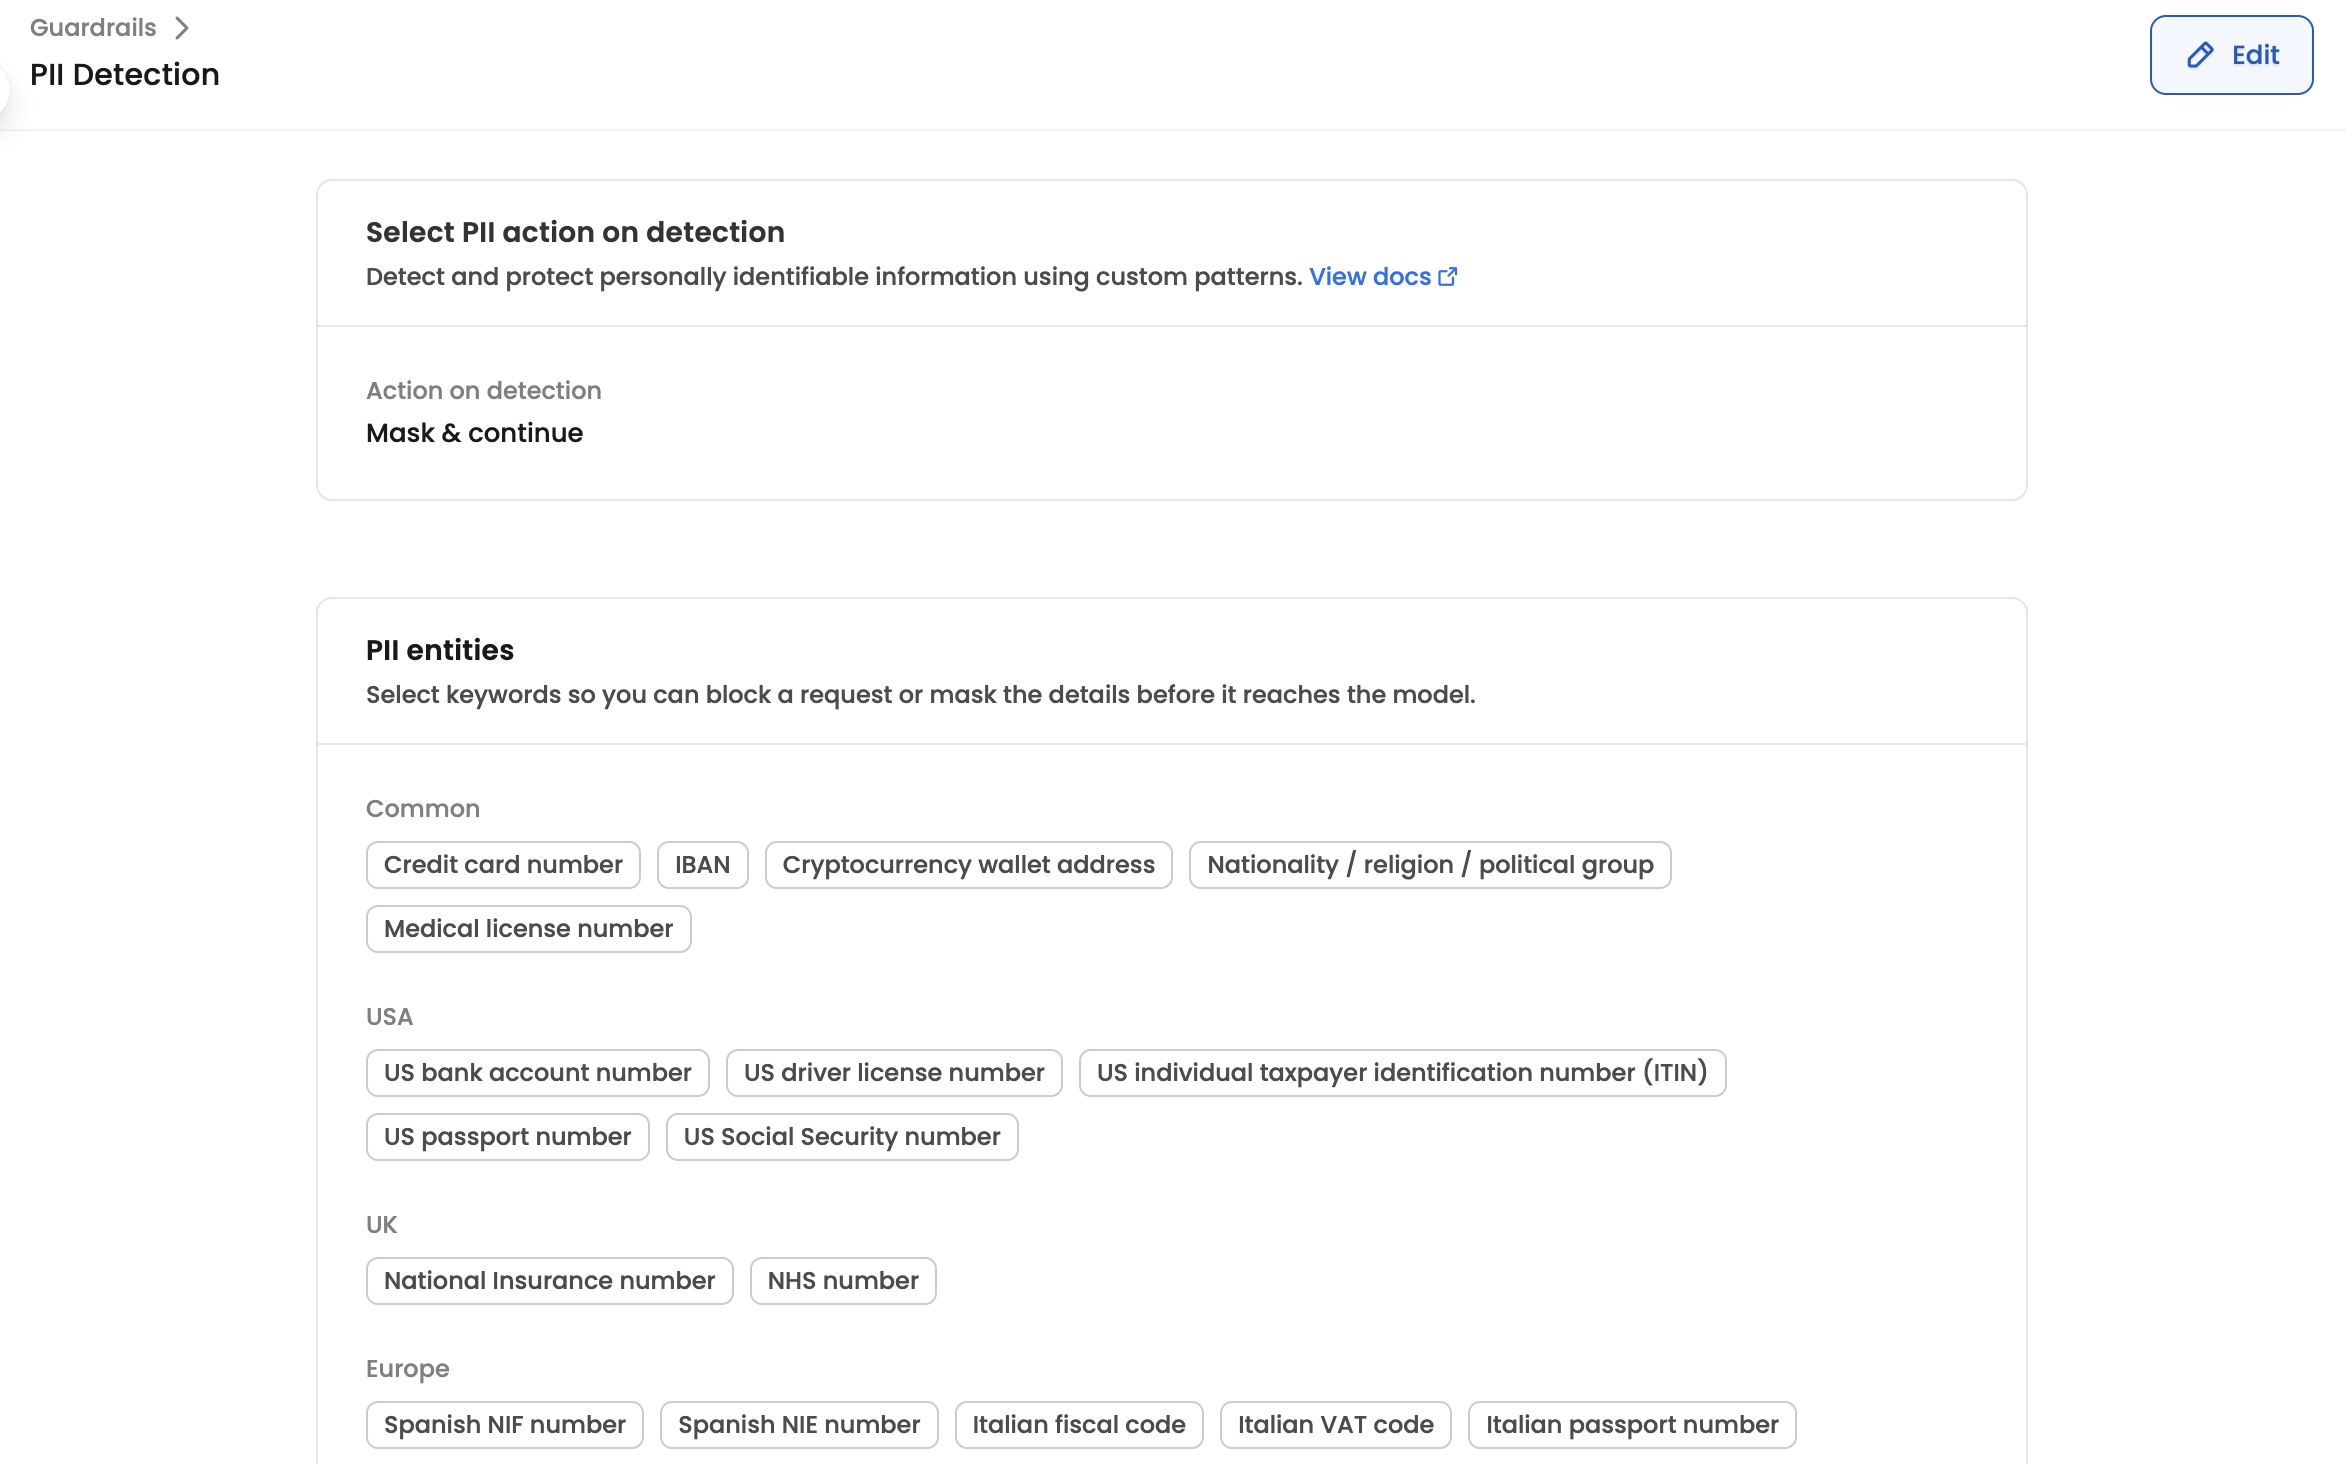Click the NHS number chip
The height and width of the screenshot is (1464, 2346).
pyautogui.click(x=842, y=1281)
